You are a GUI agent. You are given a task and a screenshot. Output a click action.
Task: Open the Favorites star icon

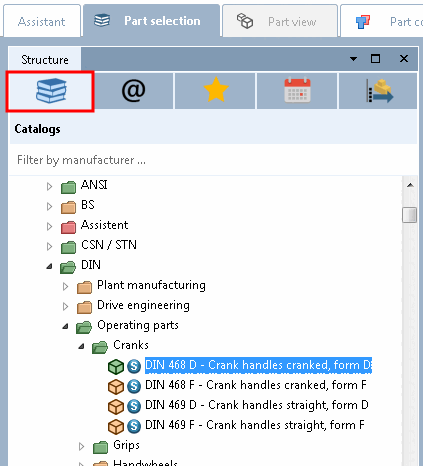215,91
